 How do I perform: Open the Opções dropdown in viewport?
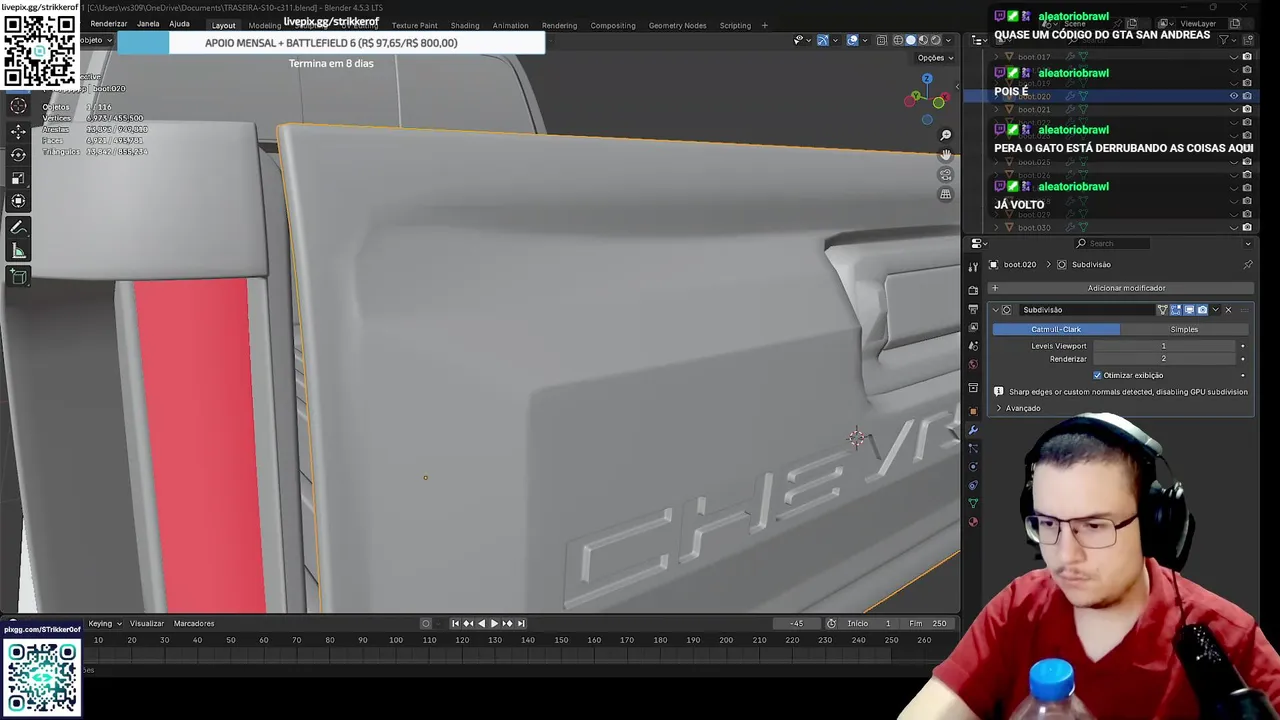click(935, 58)
